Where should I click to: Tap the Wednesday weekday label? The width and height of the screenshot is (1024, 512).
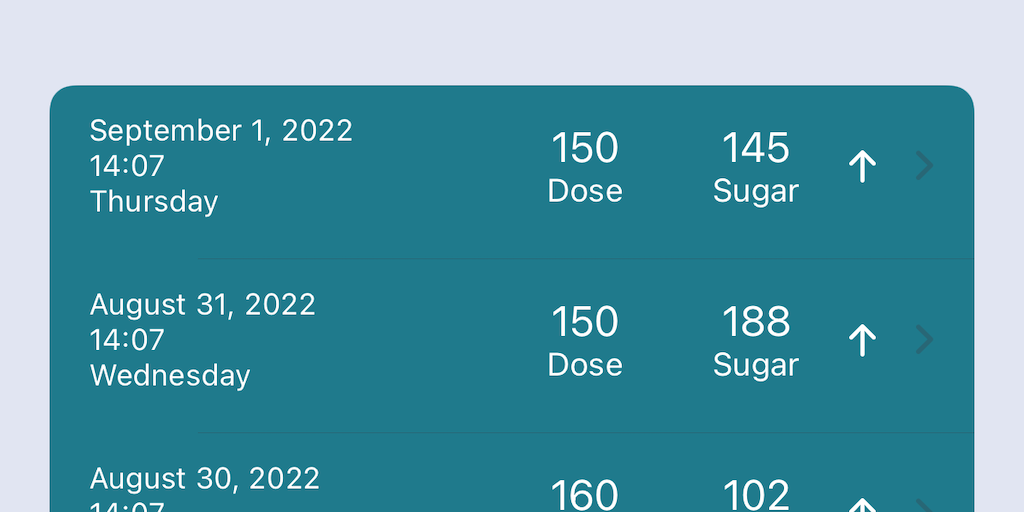click(170, 376)
